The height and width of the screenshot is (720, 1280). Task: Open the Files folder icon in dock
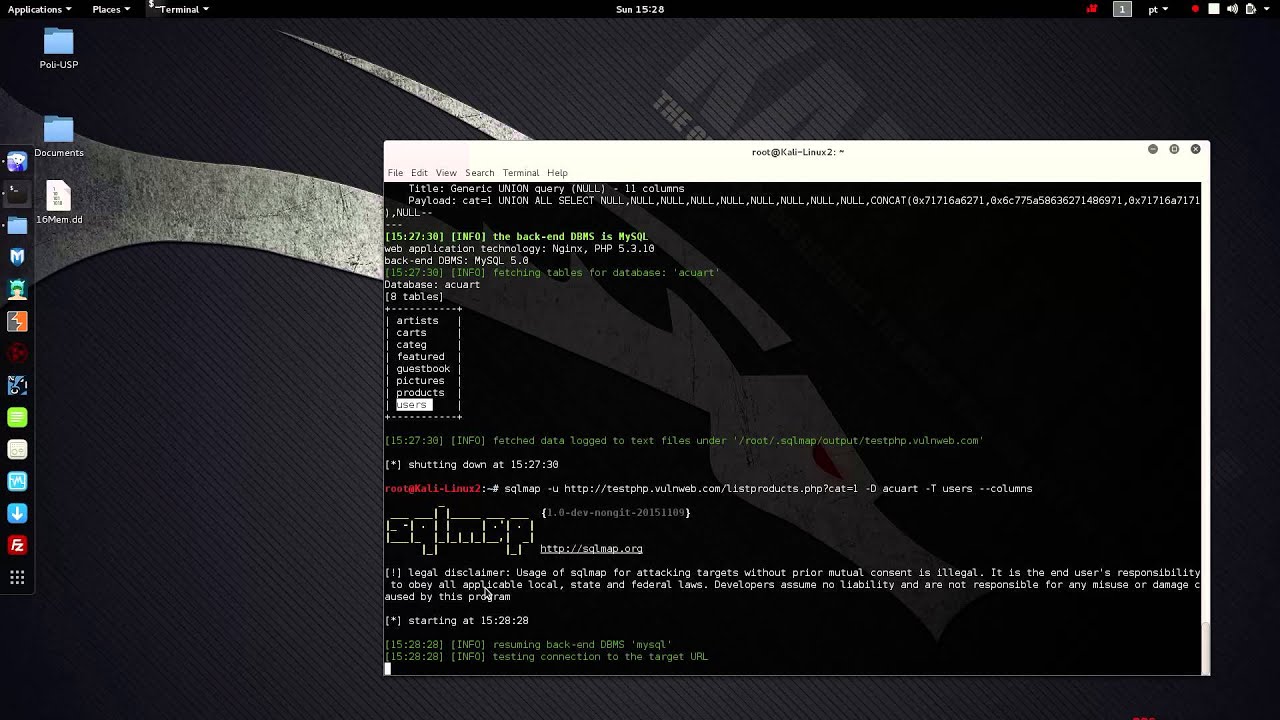17,225
